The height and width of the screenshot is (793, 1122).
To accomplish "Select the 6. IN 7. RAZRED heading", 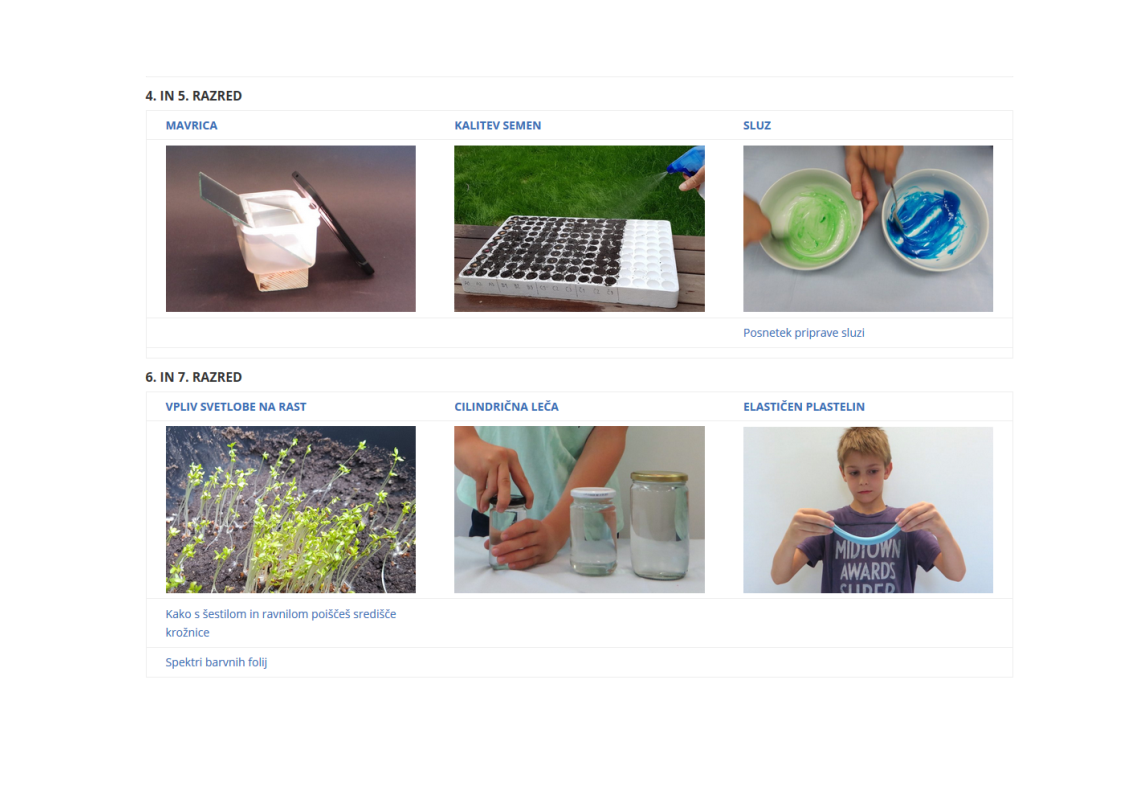I will [x=193, y=377].
